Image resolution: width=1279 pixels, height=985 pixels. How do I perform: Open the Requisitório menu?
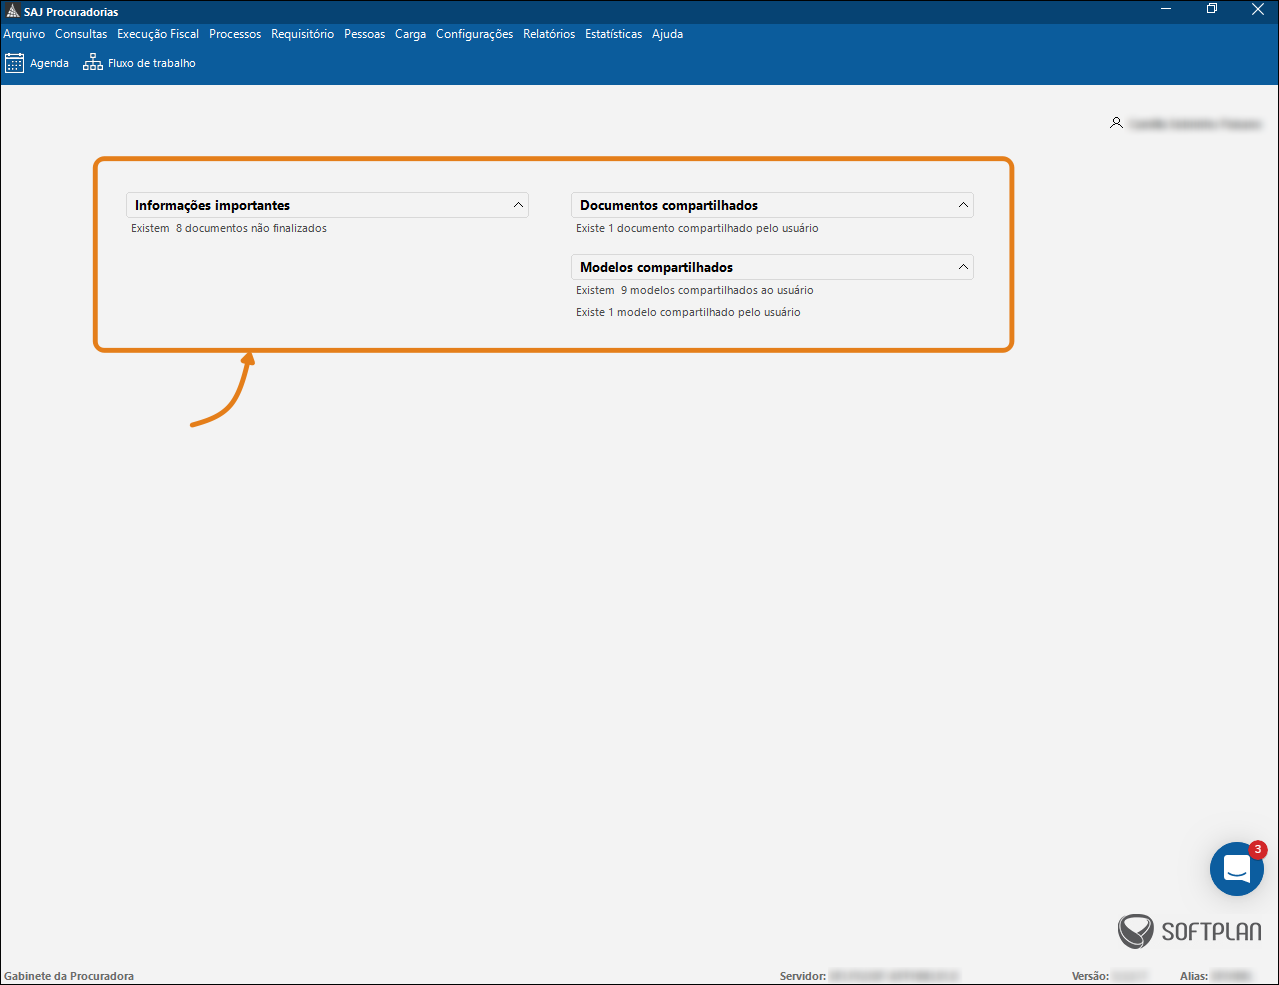click(302, 34)
